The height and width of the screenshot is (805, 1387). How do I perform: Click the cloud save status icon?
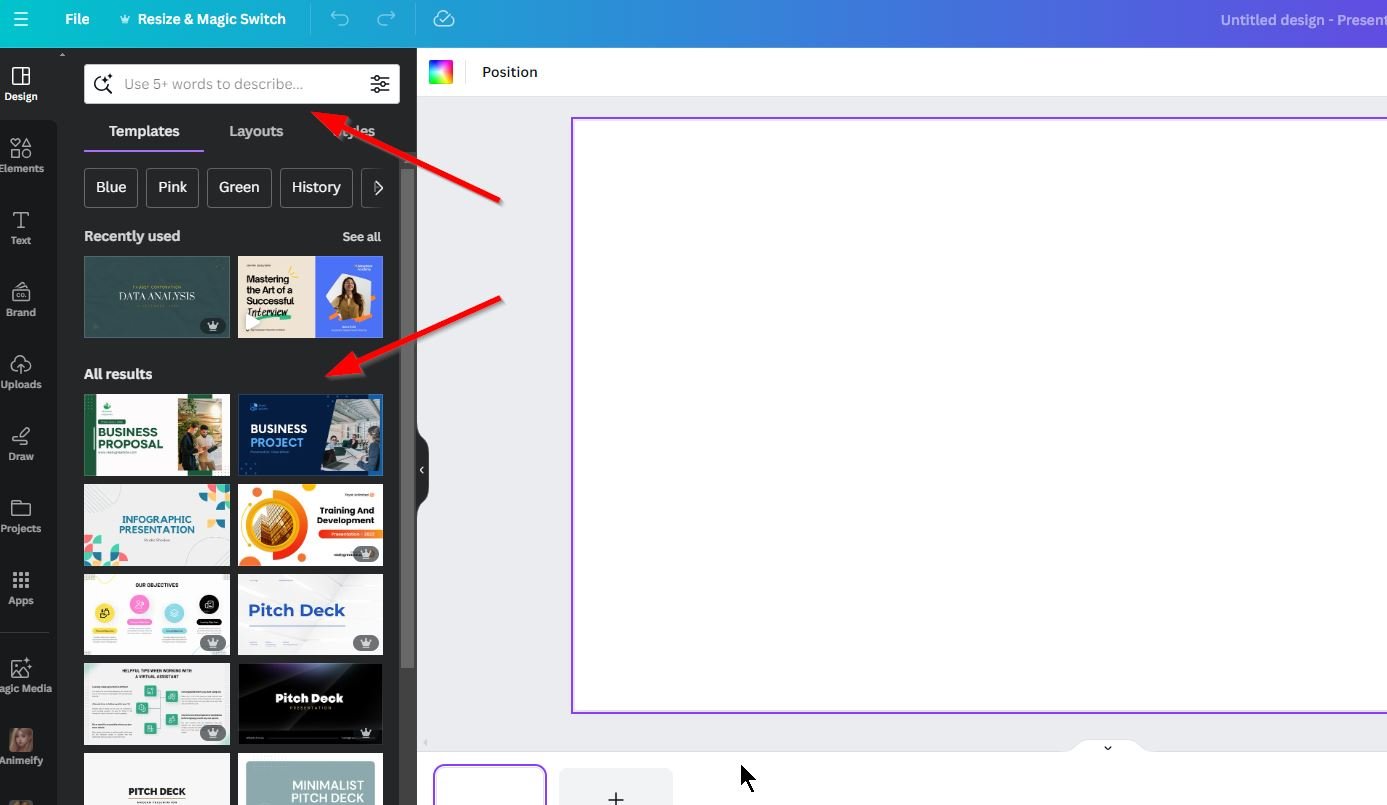point(444,19)
